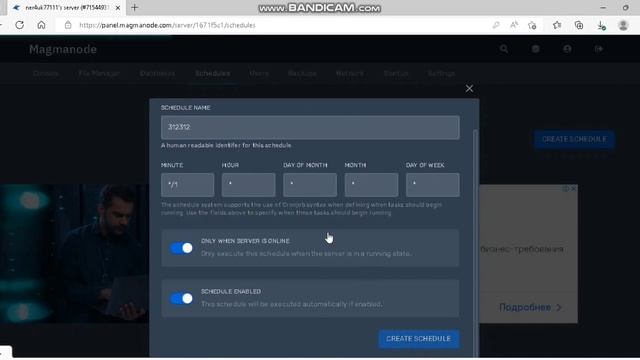The image size is (640, 360).
Task: Toggle Only When Server Is Online switch
Action: 182,248
